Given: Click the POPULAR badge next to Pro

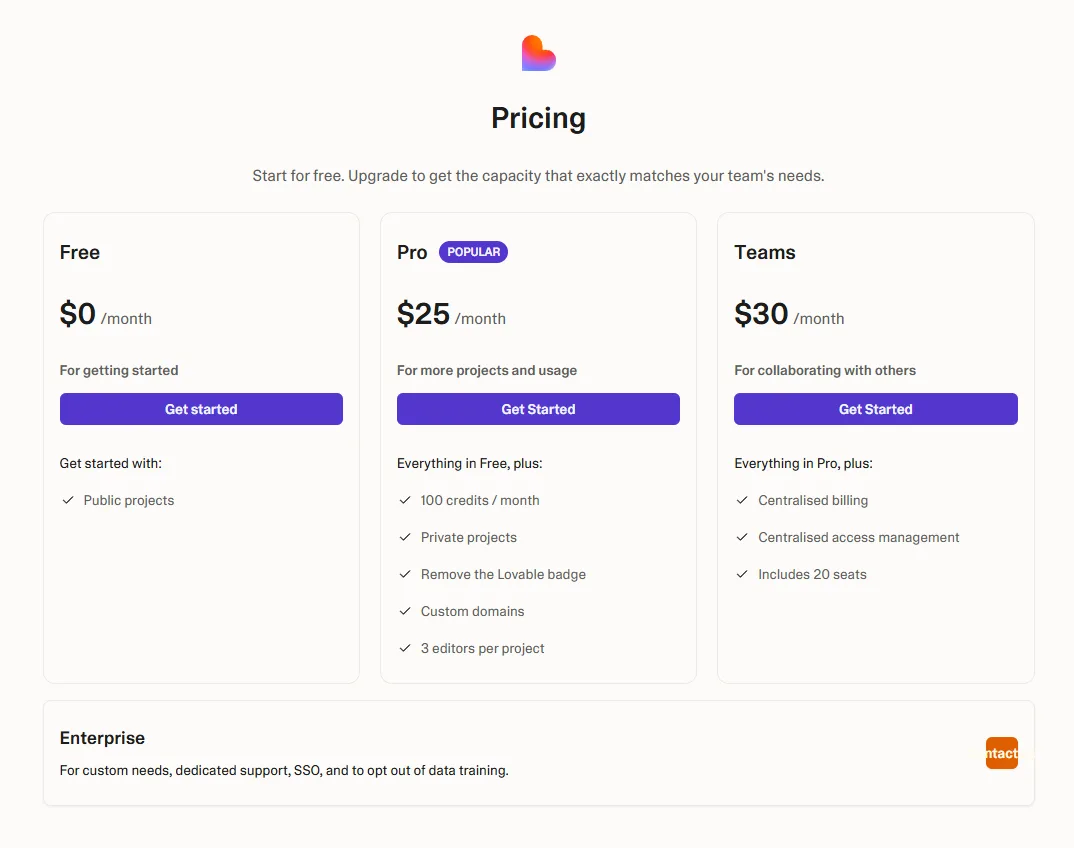Looking at the screenshot, I should coord(473,252).
